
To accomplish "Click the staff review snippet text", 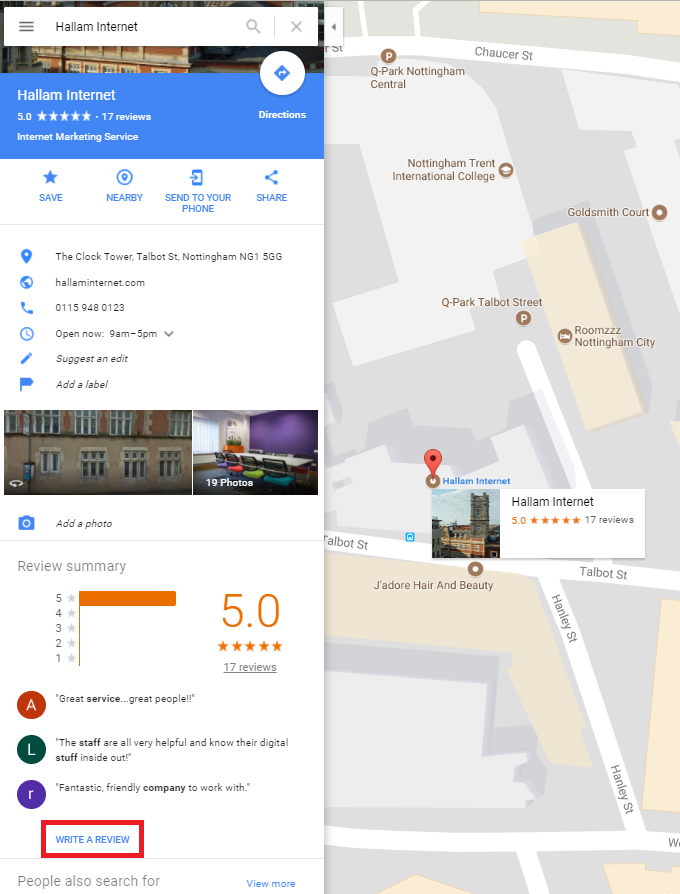I will (172, 750).
